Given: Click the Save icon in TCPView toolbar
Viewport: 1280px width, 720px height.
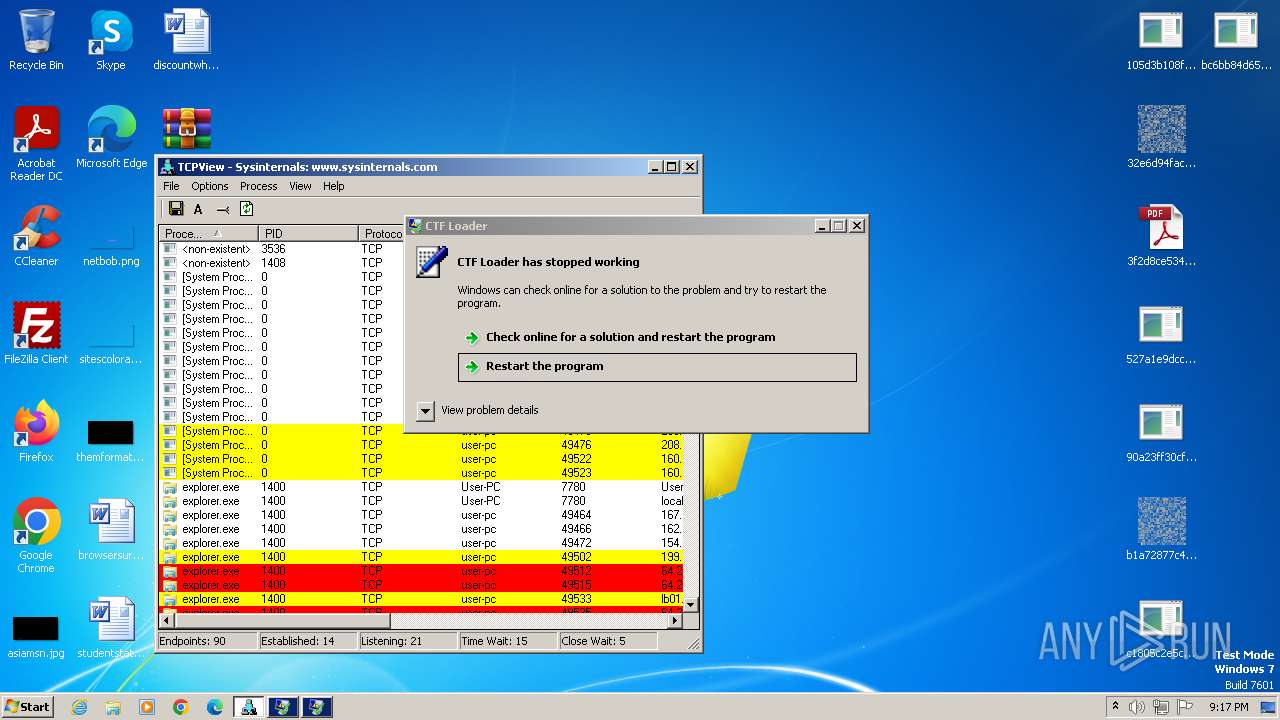Looking at the screenshot, I should (176, 209).
